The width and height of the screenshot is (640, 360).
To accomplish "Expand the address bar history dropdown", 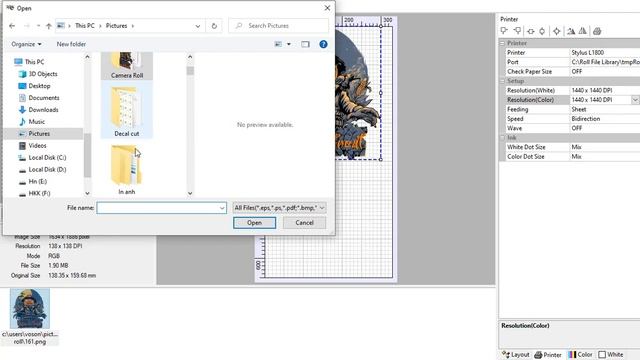I will 198,26.
